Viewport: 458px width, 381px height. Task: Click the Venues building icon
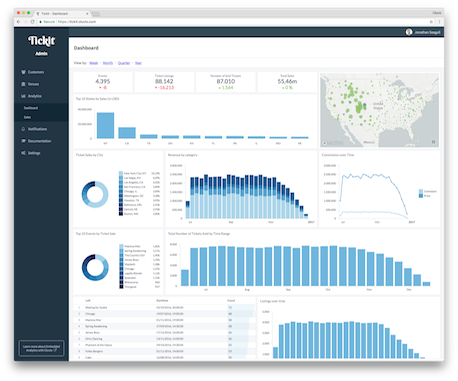pyautogui.click(x=23, y=84)
